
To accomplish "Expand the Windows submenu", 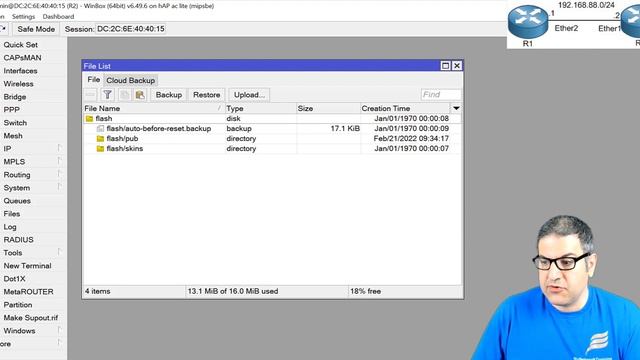I will point(60,330).
